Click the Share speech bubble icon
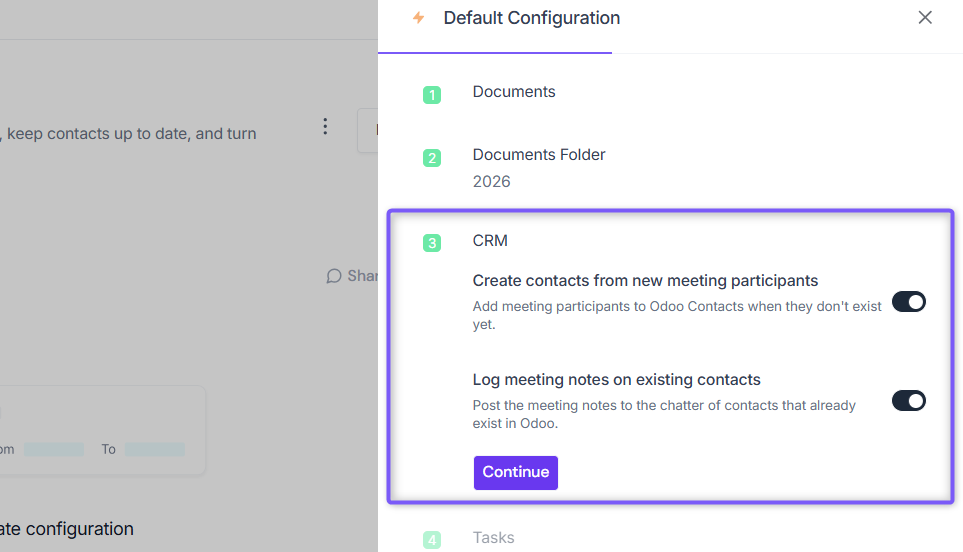963x552 pixels. pyautogui.click(x=333, y=276)
